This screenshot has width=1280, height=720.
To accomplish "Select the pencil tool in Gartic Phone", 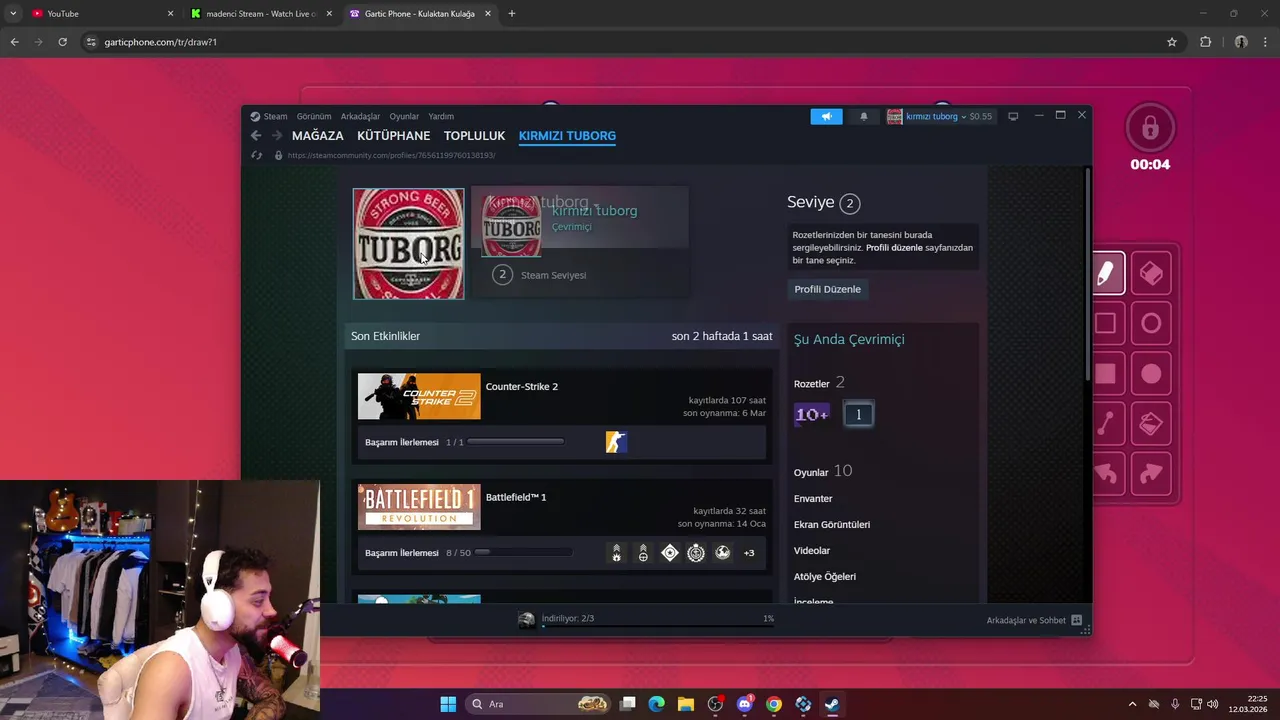I will point(1107,273).
